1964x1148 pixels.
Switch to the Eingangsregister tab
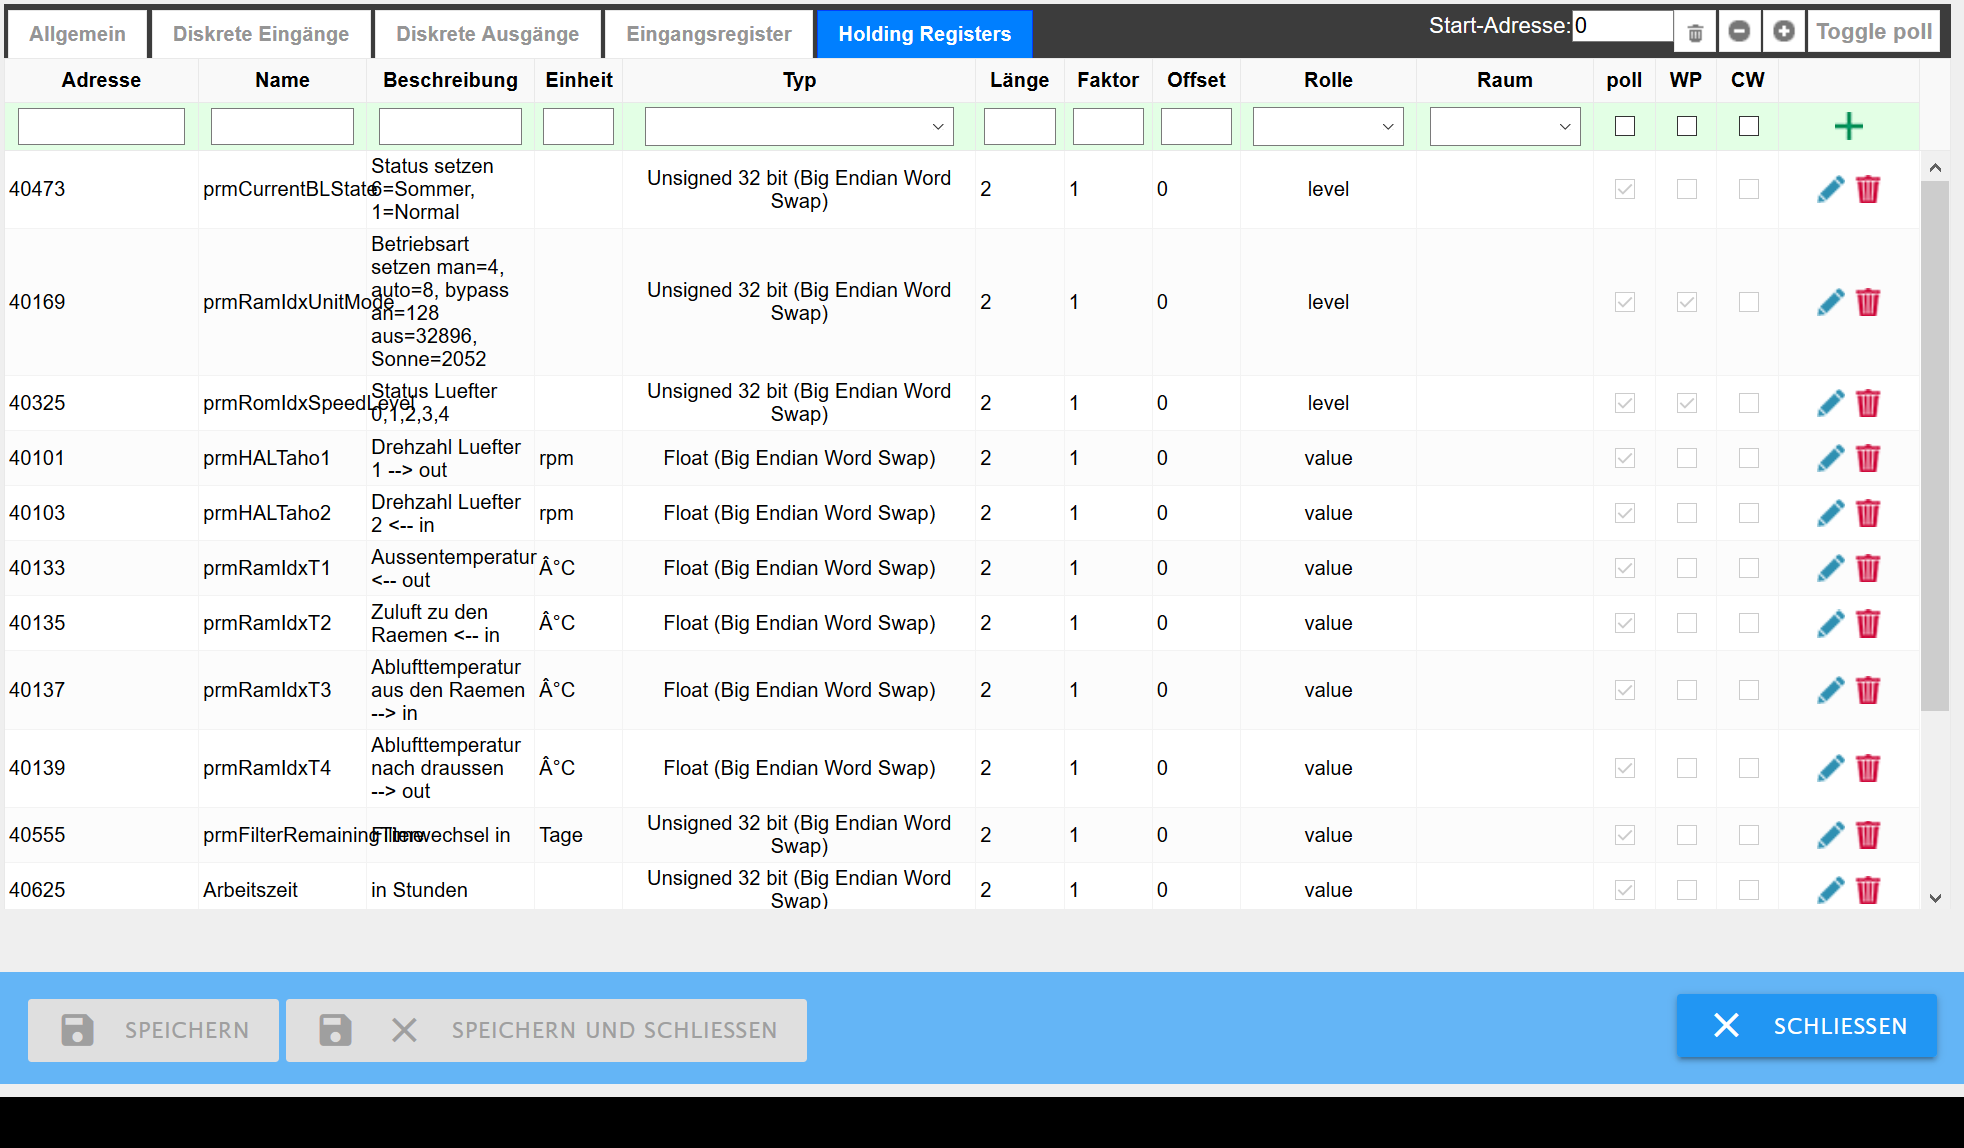pyautogui.click(x=708, y=34)
